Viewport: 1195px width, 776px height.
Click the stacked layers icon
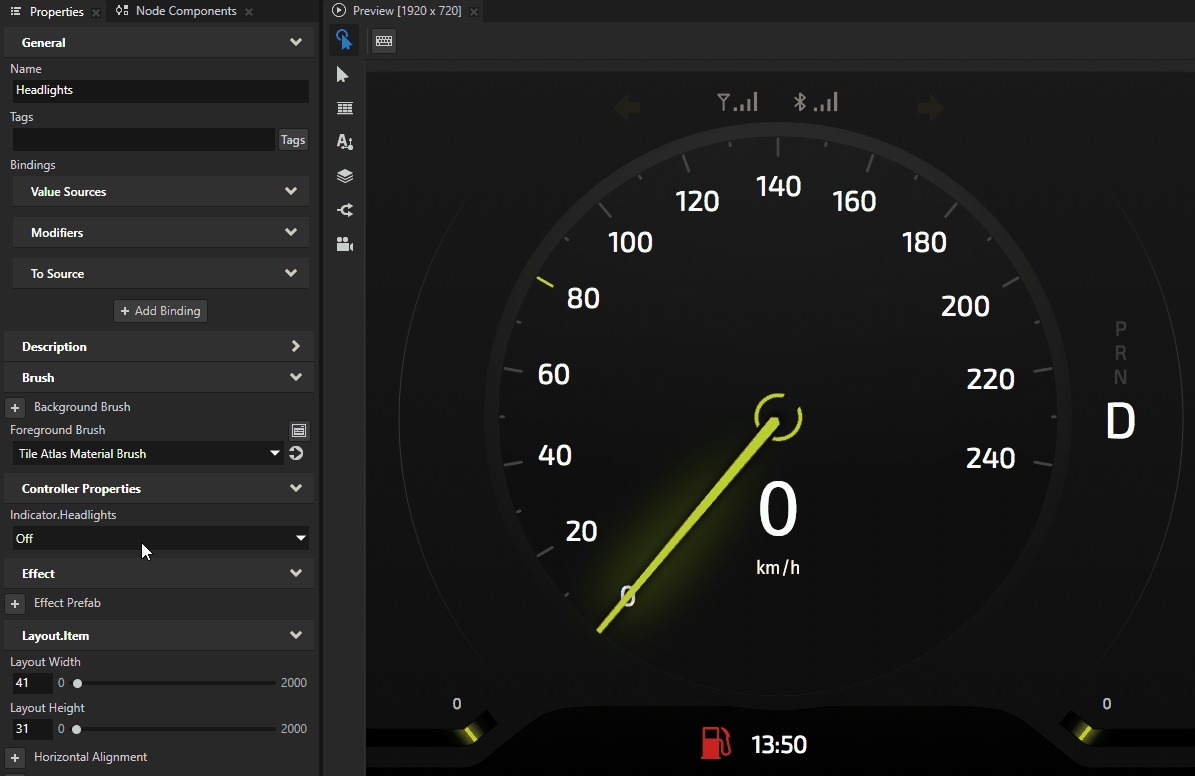pos(344,176)
